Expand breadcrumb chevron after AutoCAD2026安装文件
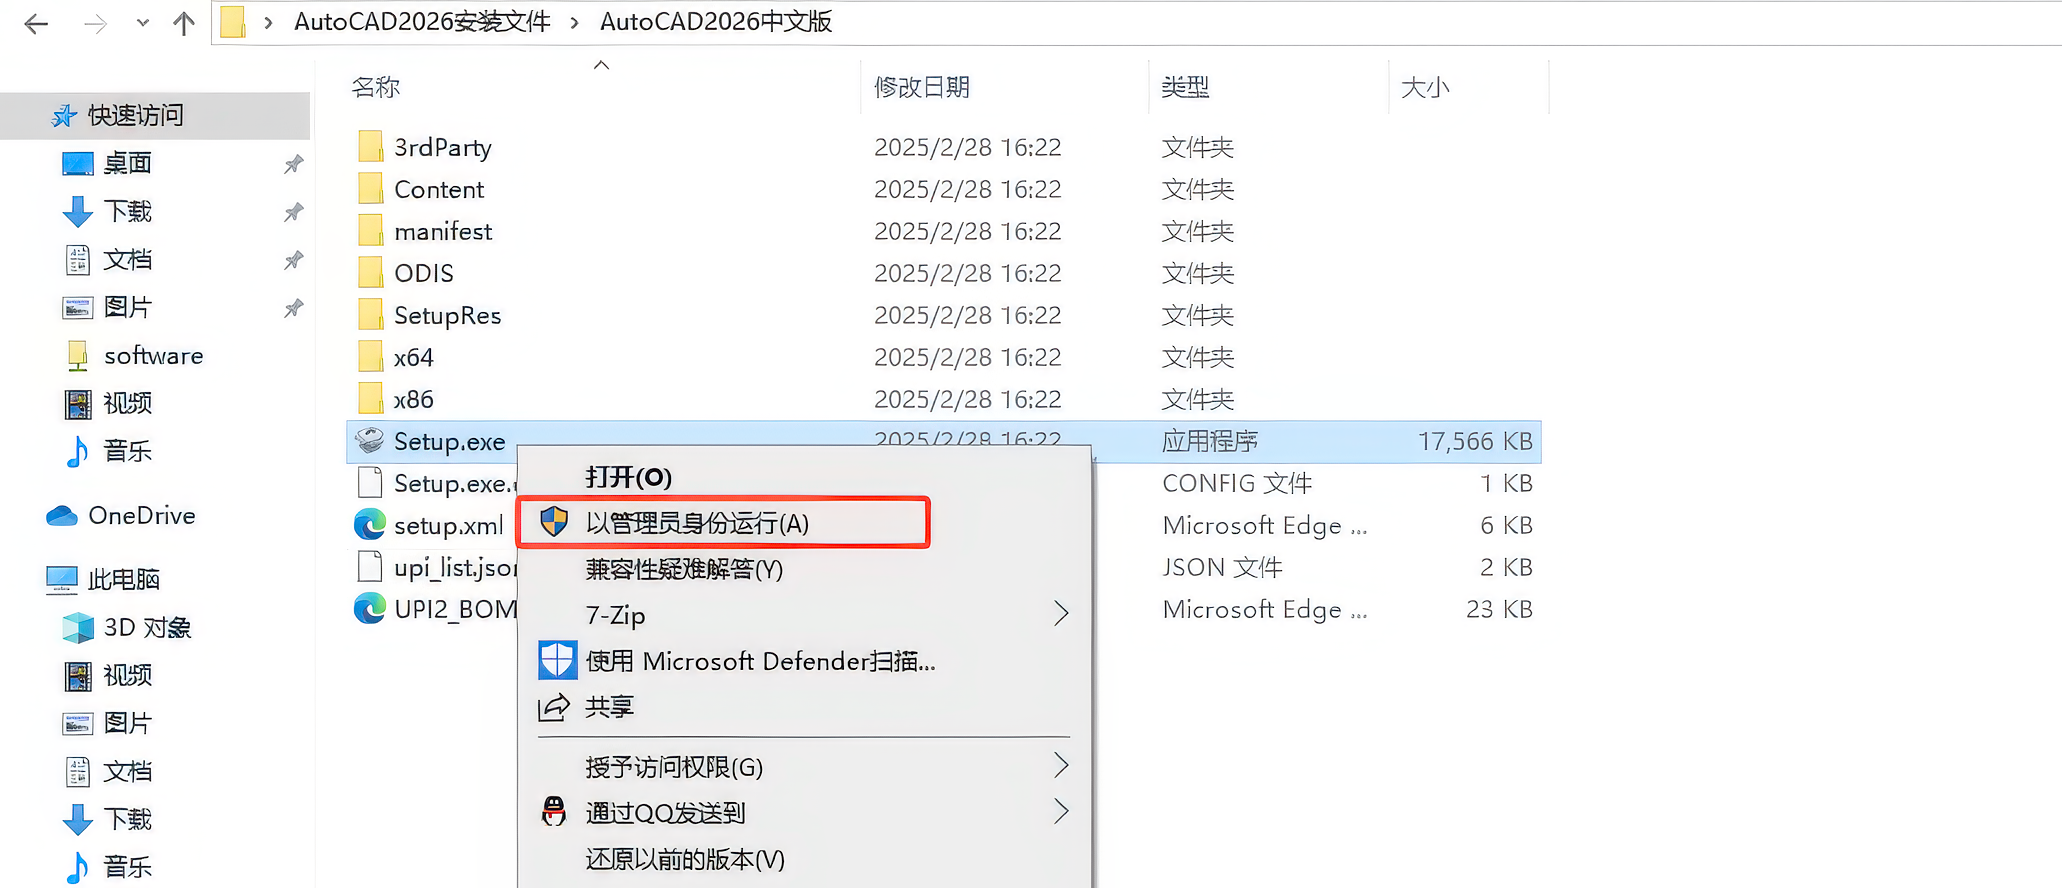2062x888 pixels. point(574,23)
